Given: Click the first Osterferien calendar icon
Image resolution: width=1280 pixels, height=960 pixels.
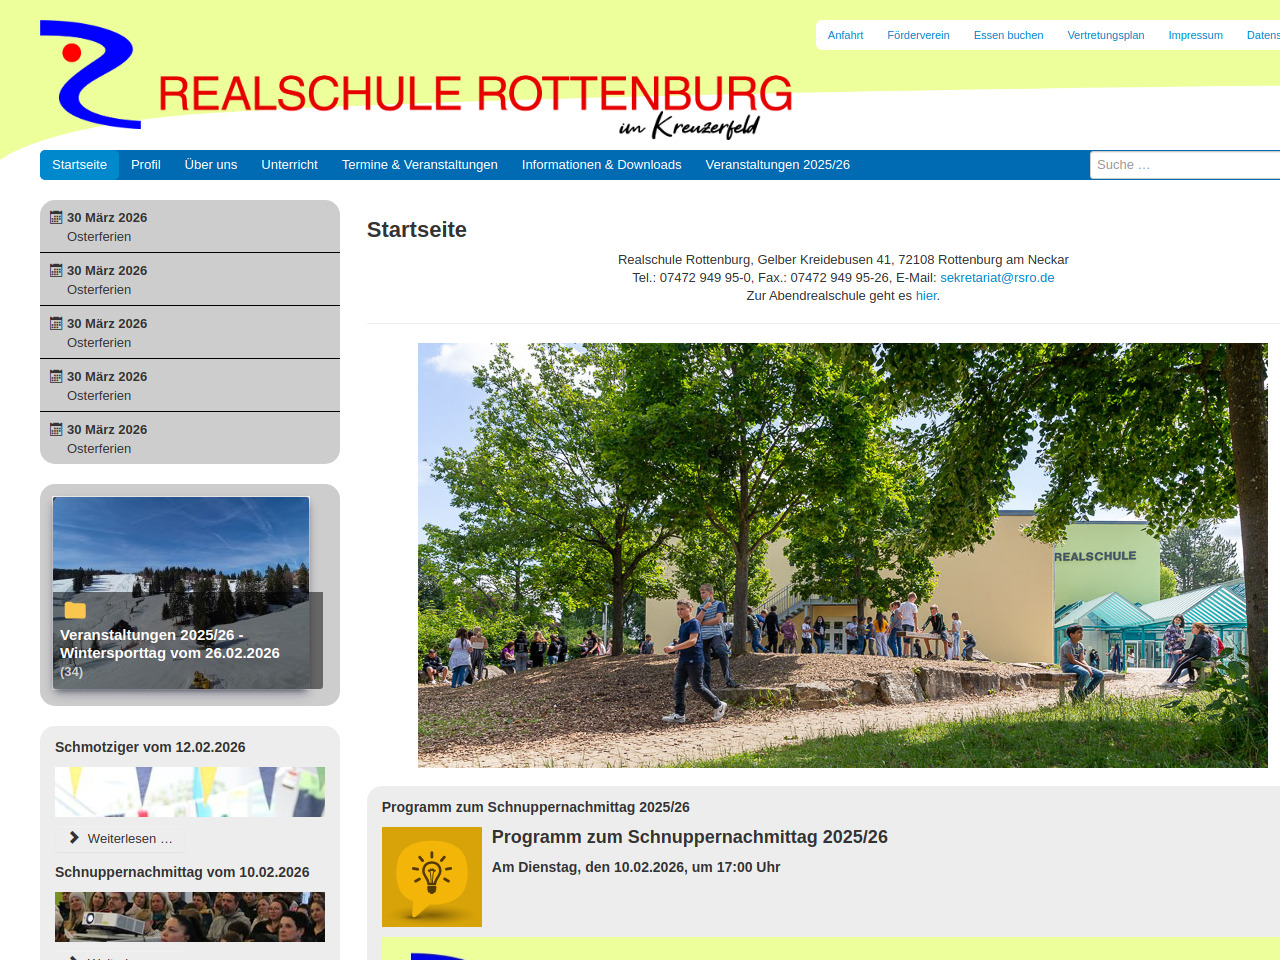Looking at the screenshot, I should coord(57,218).
